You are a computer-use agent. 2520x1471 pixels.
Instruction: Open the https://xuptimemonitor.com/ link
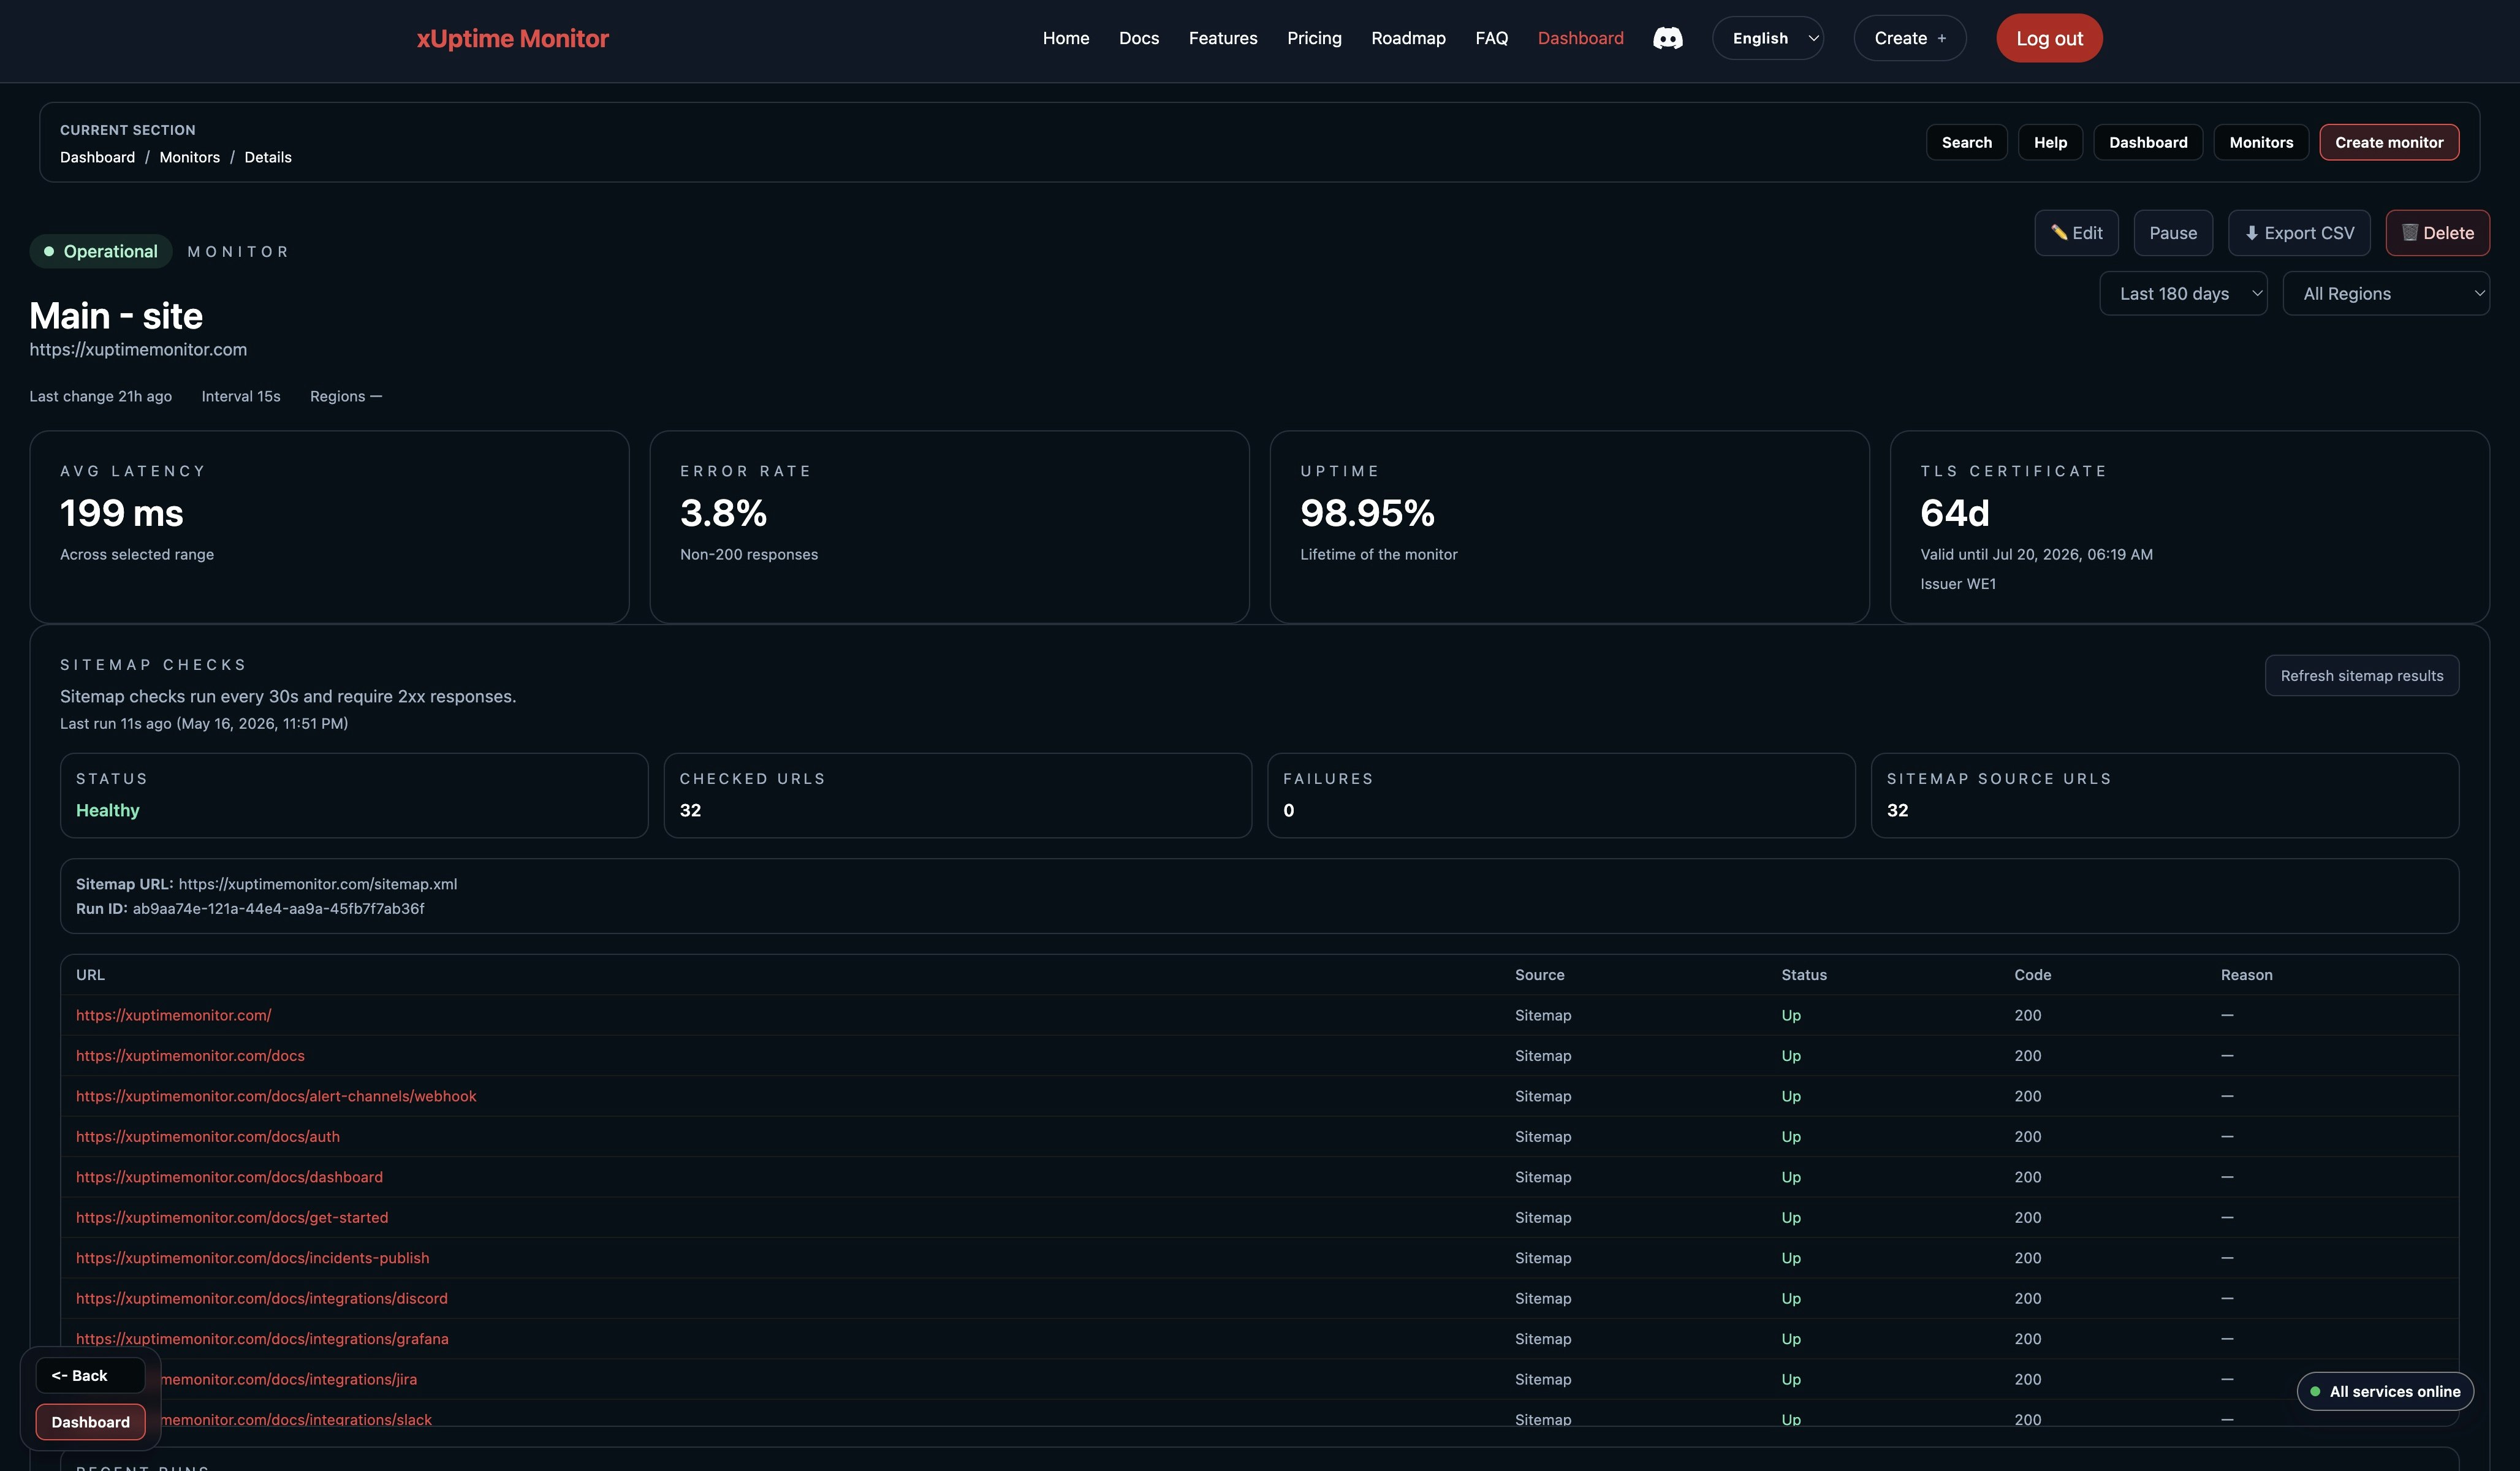[173, 1015]
